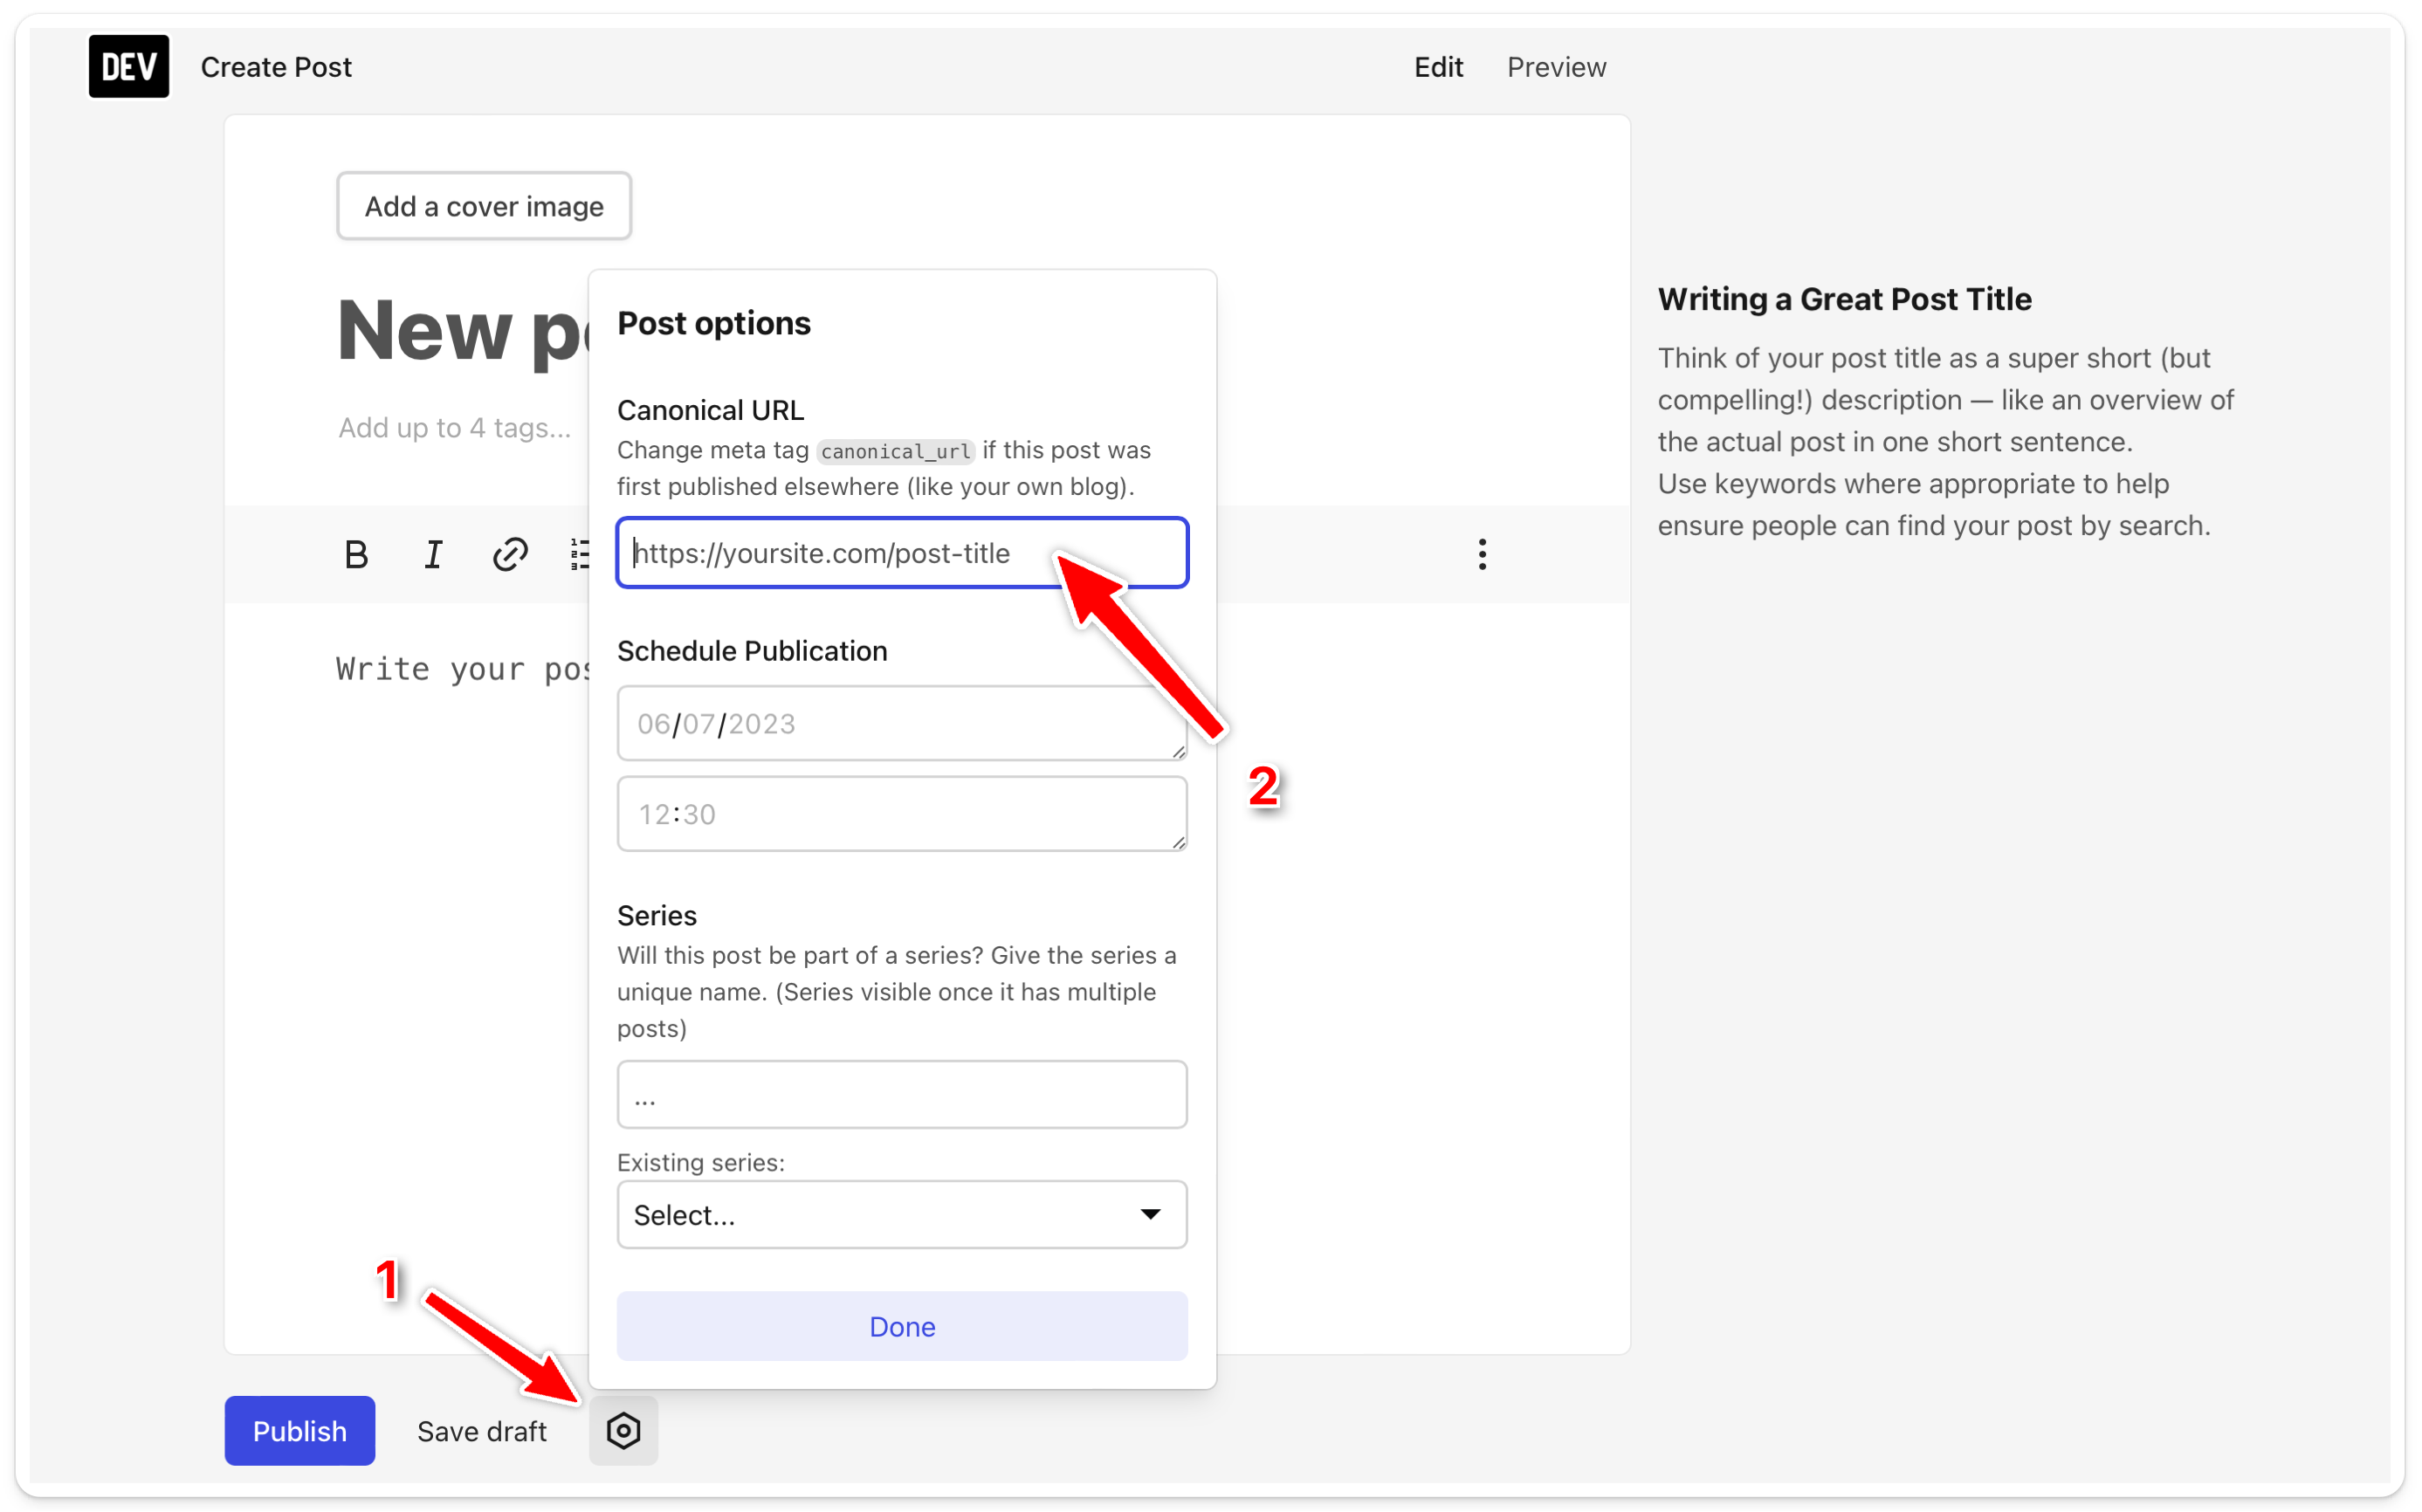
Task: Click the Publish button
Action: point(300,1430)
